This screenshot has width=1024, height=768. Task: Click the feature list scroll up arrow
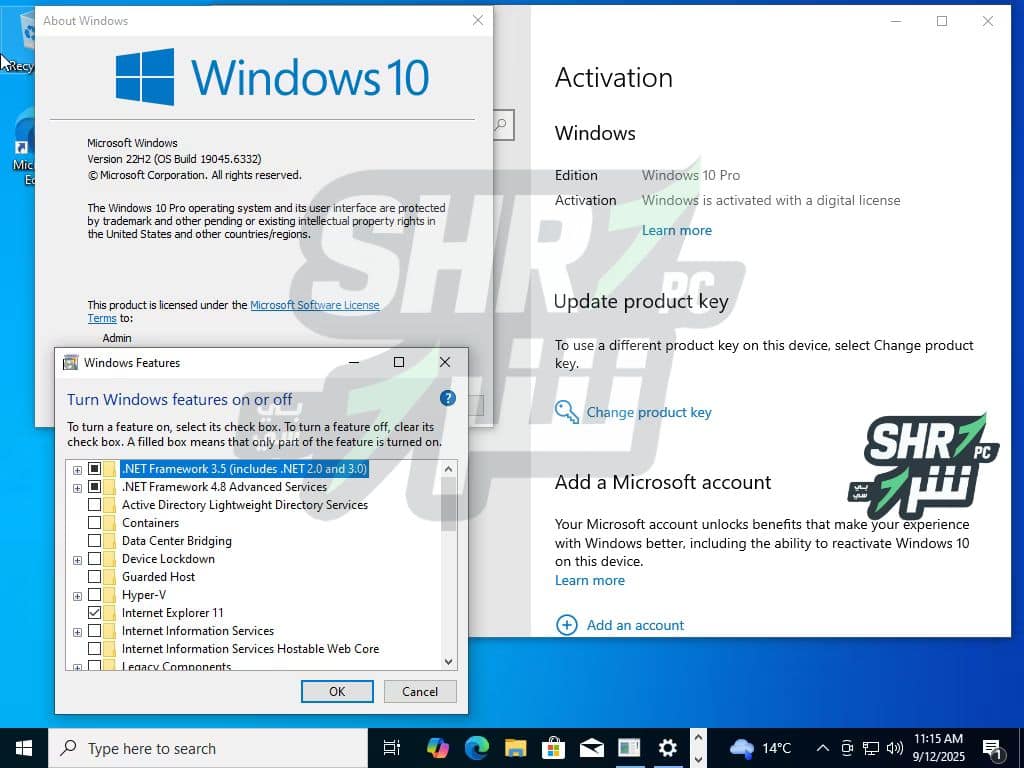tap(449, 469)
